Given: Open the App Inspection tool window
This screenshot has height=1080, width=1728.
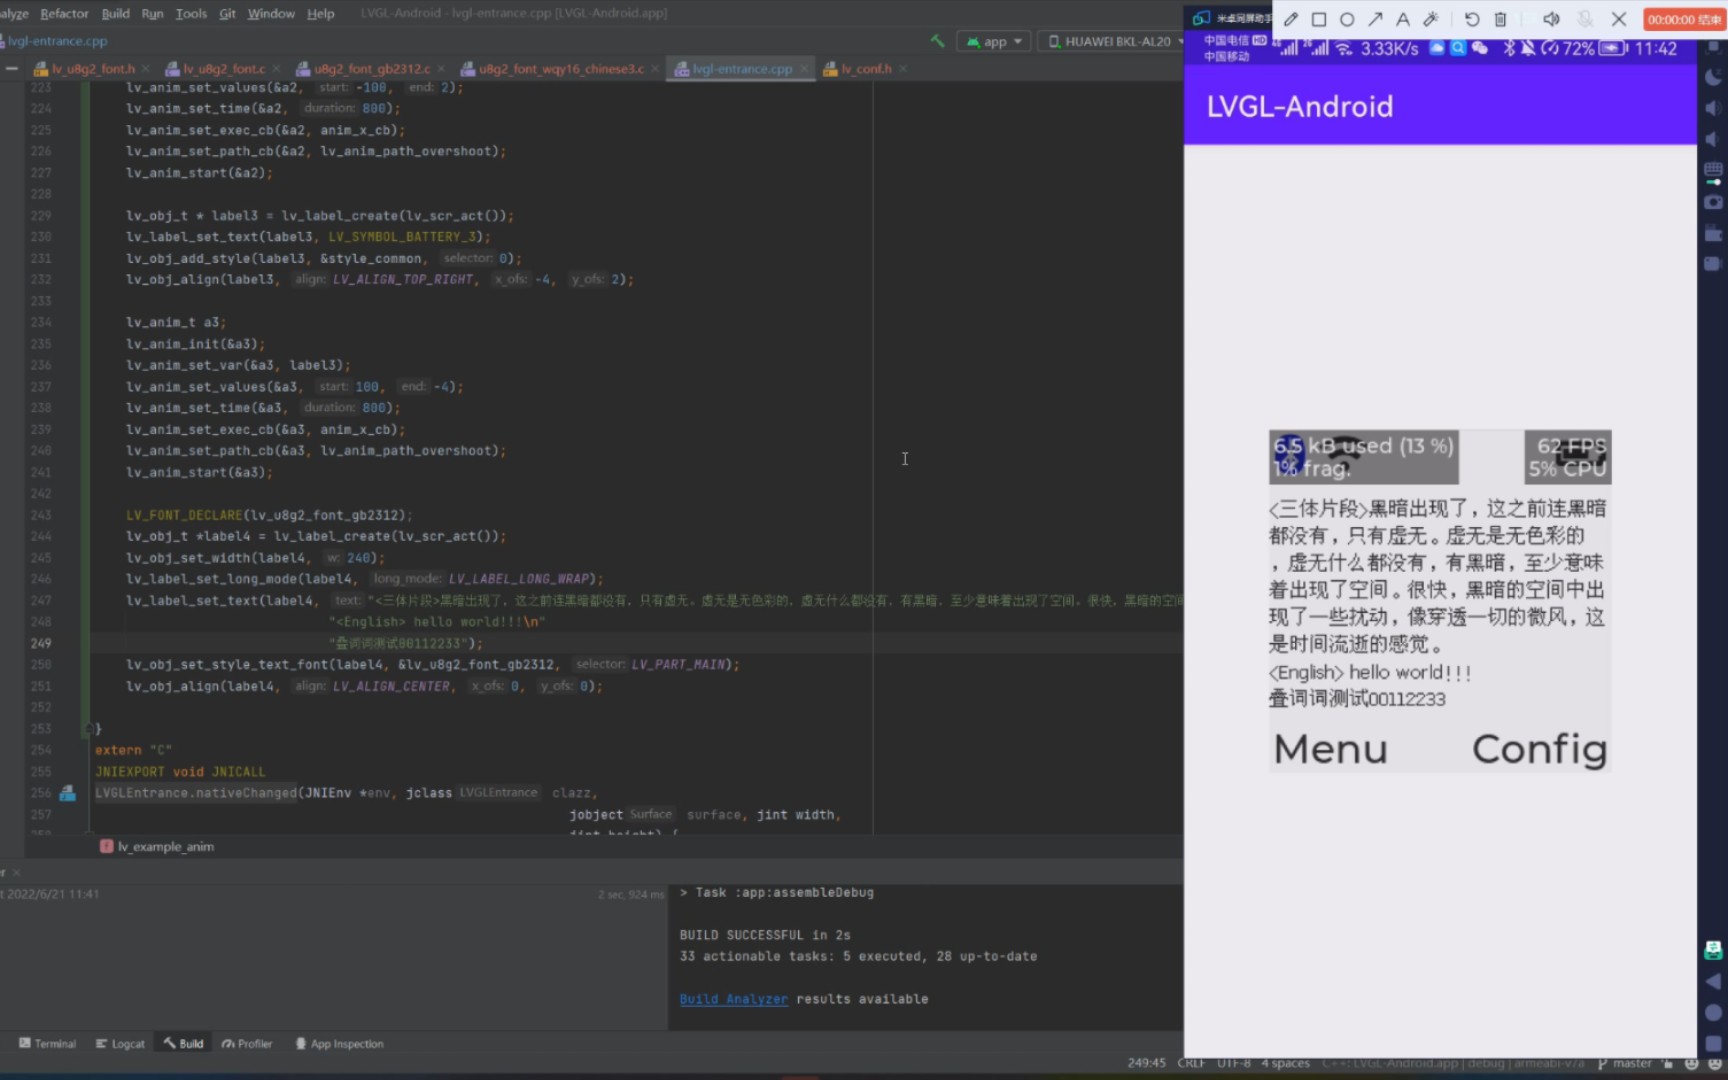Looking at the screenshot, I should 339,1043.
